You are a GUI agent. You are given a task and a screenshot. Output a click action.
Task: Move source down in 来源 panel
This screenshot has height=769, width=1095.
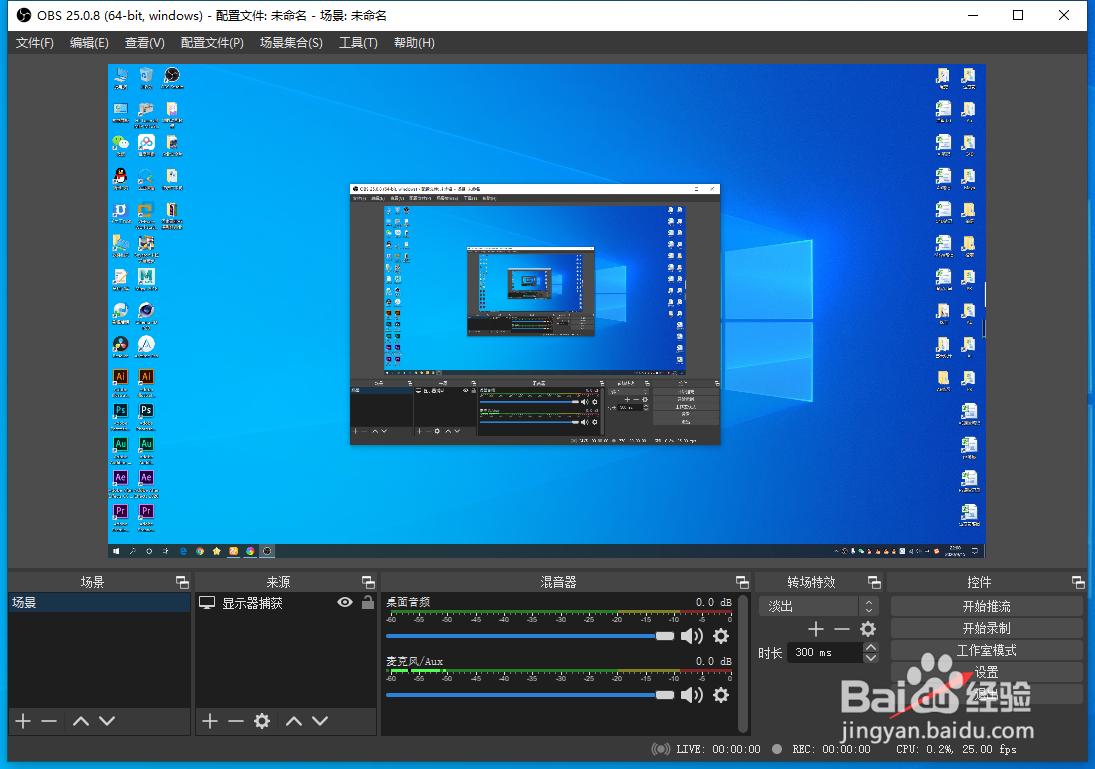click(x=320, y=721)
